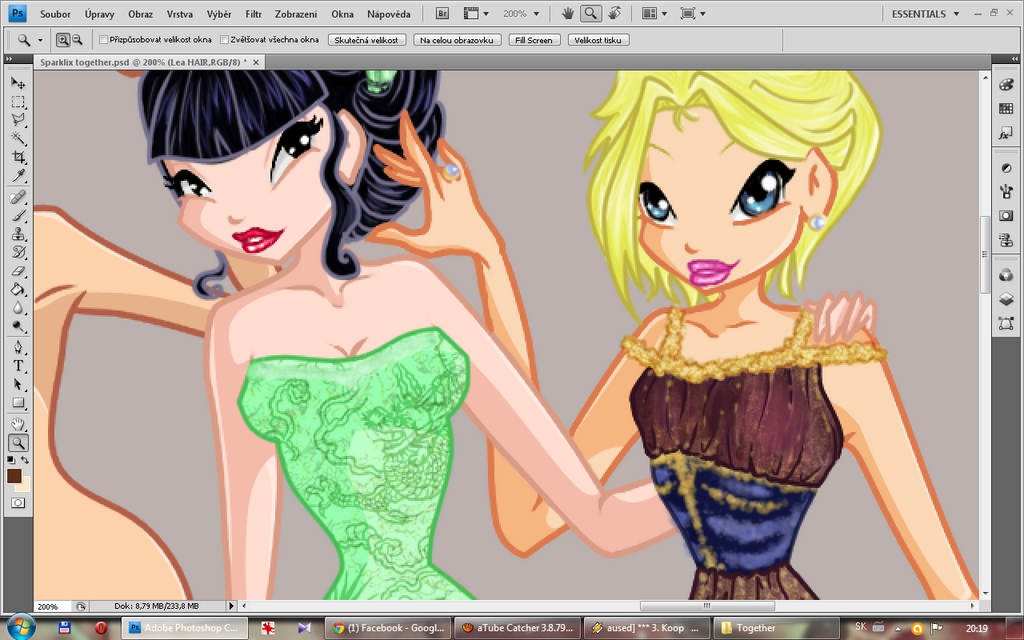Select the History Brush tool
1024x640 pixels.
click(18, 252)
